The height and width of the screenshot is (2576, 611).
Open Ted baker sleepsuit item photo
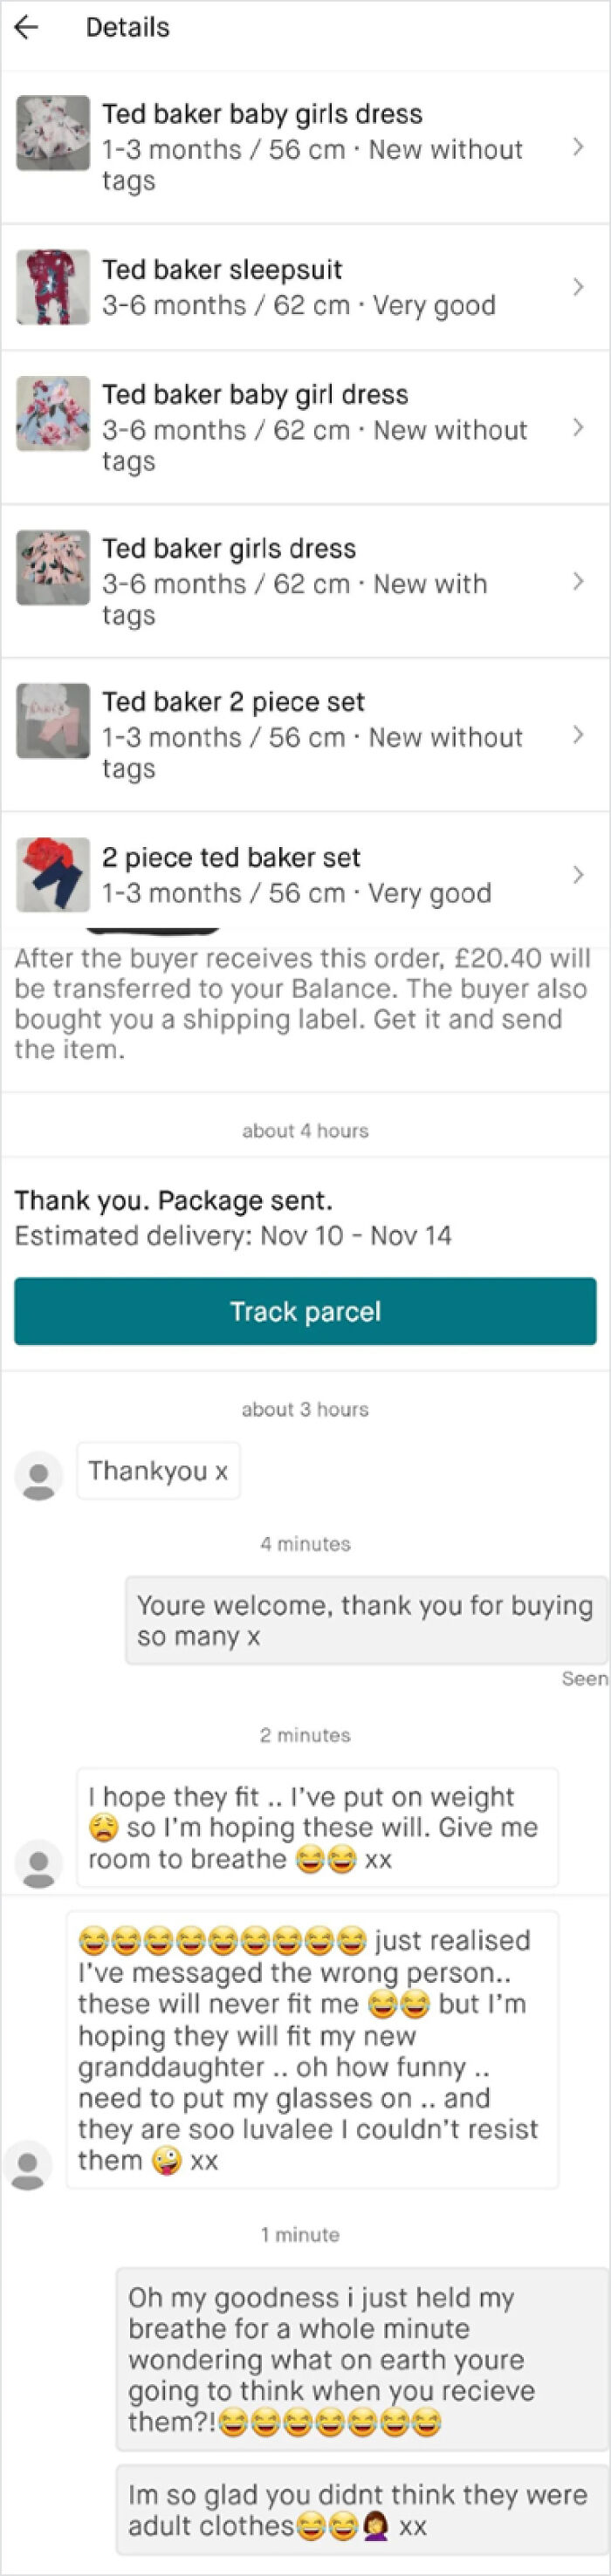(53, 287)
